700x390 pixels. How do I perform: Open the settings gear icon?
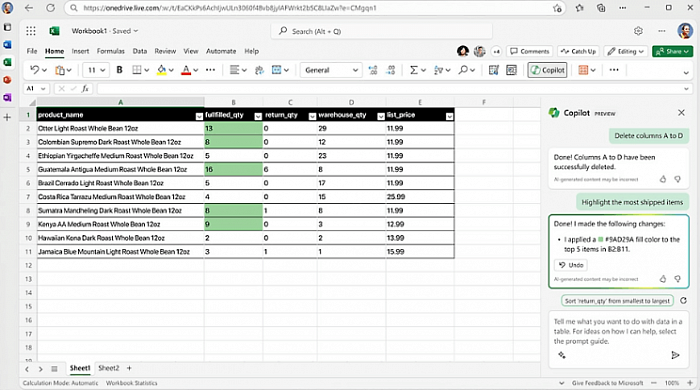[638, 31]
